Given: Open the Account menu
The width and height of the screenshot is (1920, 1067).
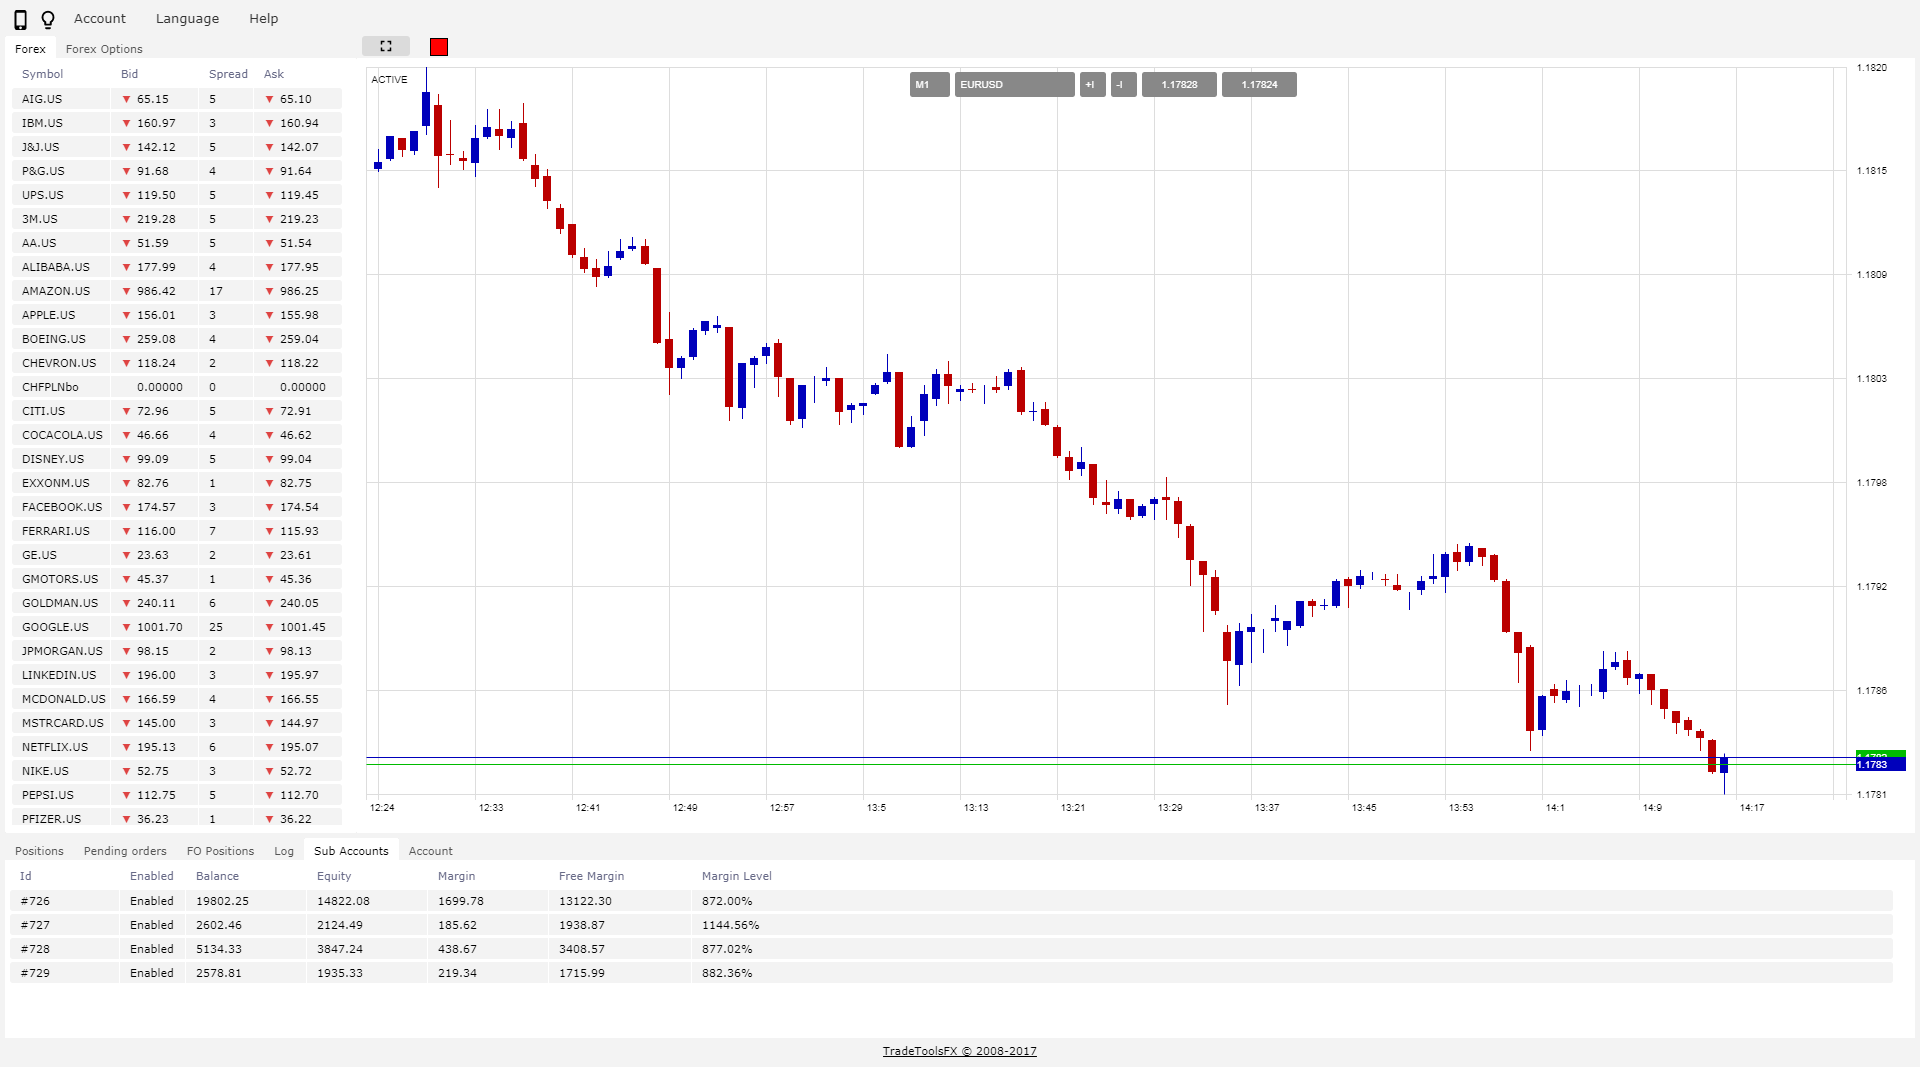Looking at the screenshot, I should [99, 18].
